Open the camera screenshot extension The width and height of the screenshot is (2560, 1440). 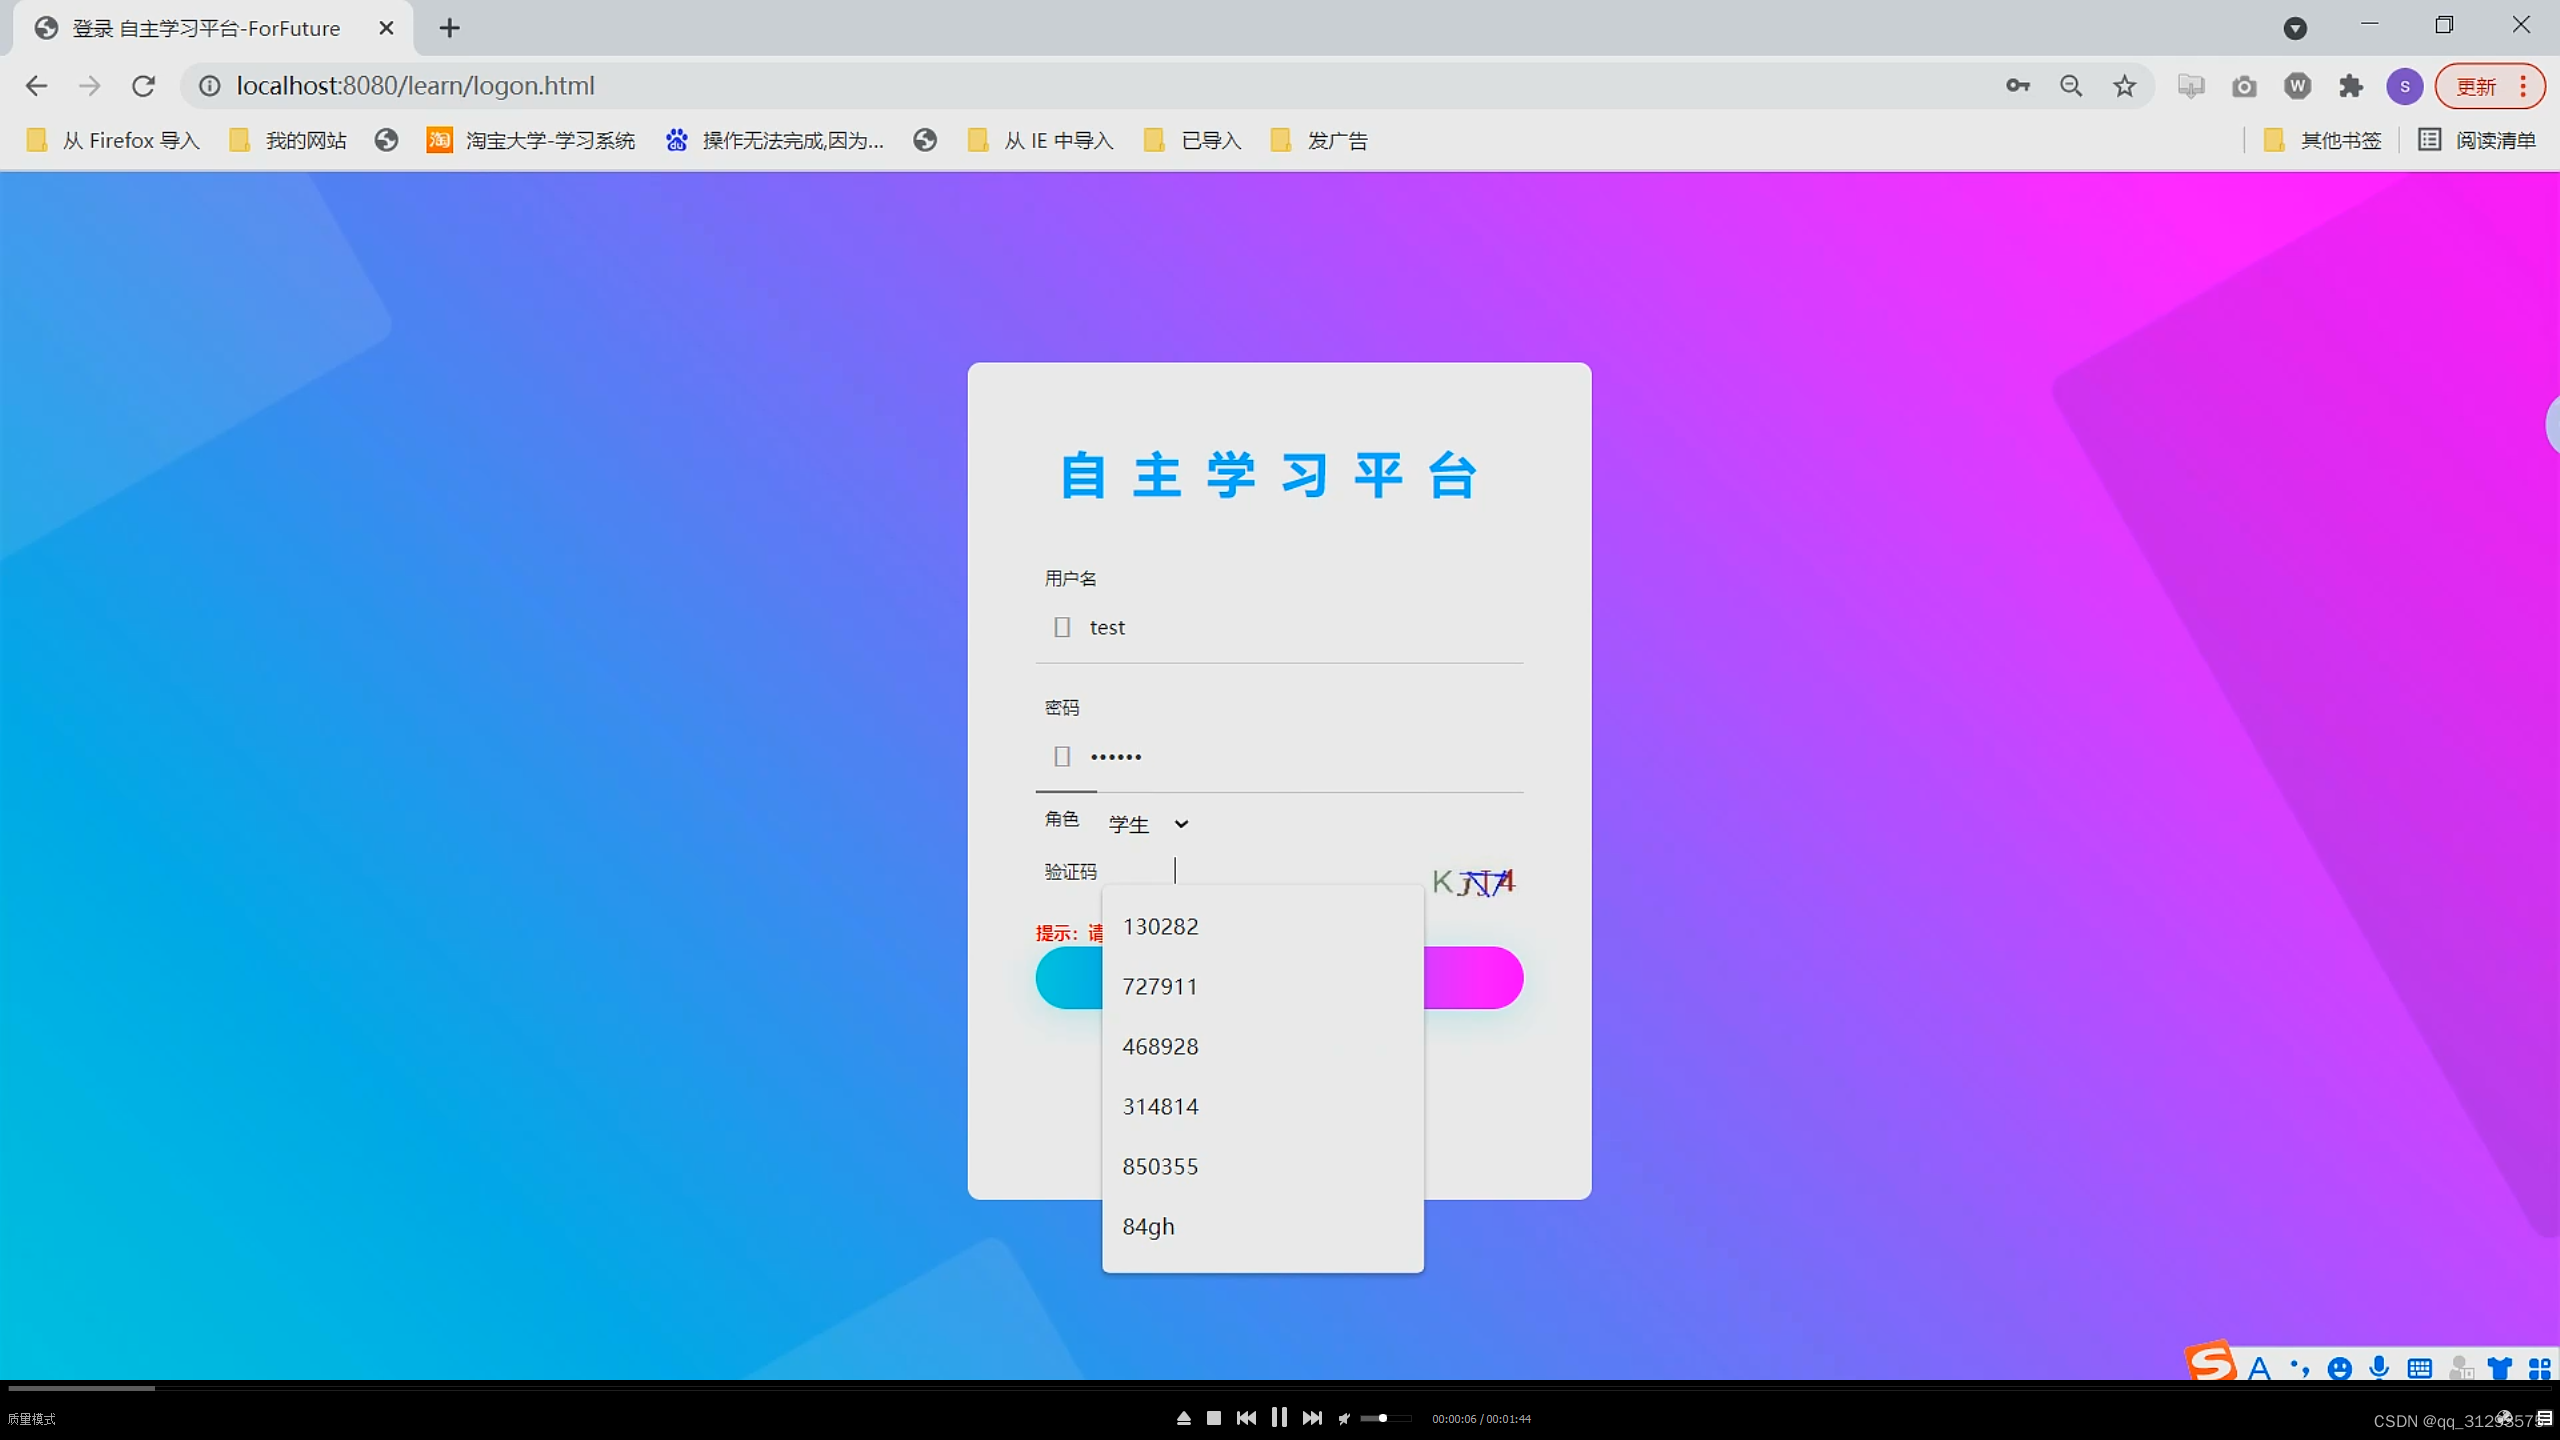(2244, 86)
